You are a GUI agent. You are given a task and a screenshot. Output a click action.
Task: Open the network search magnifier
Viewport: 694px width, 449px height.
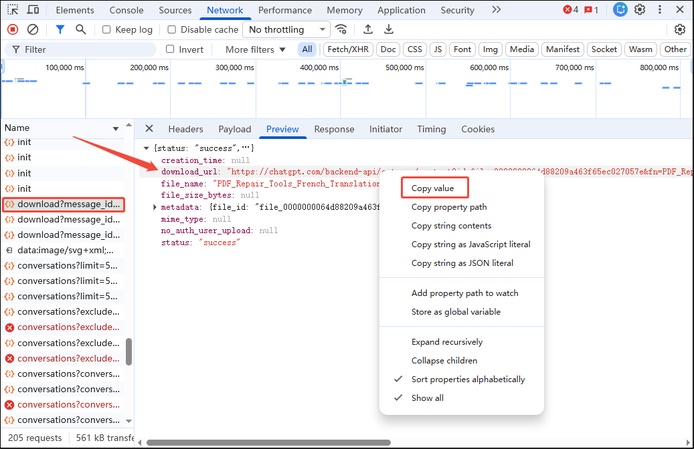click(x=81, y=30)
